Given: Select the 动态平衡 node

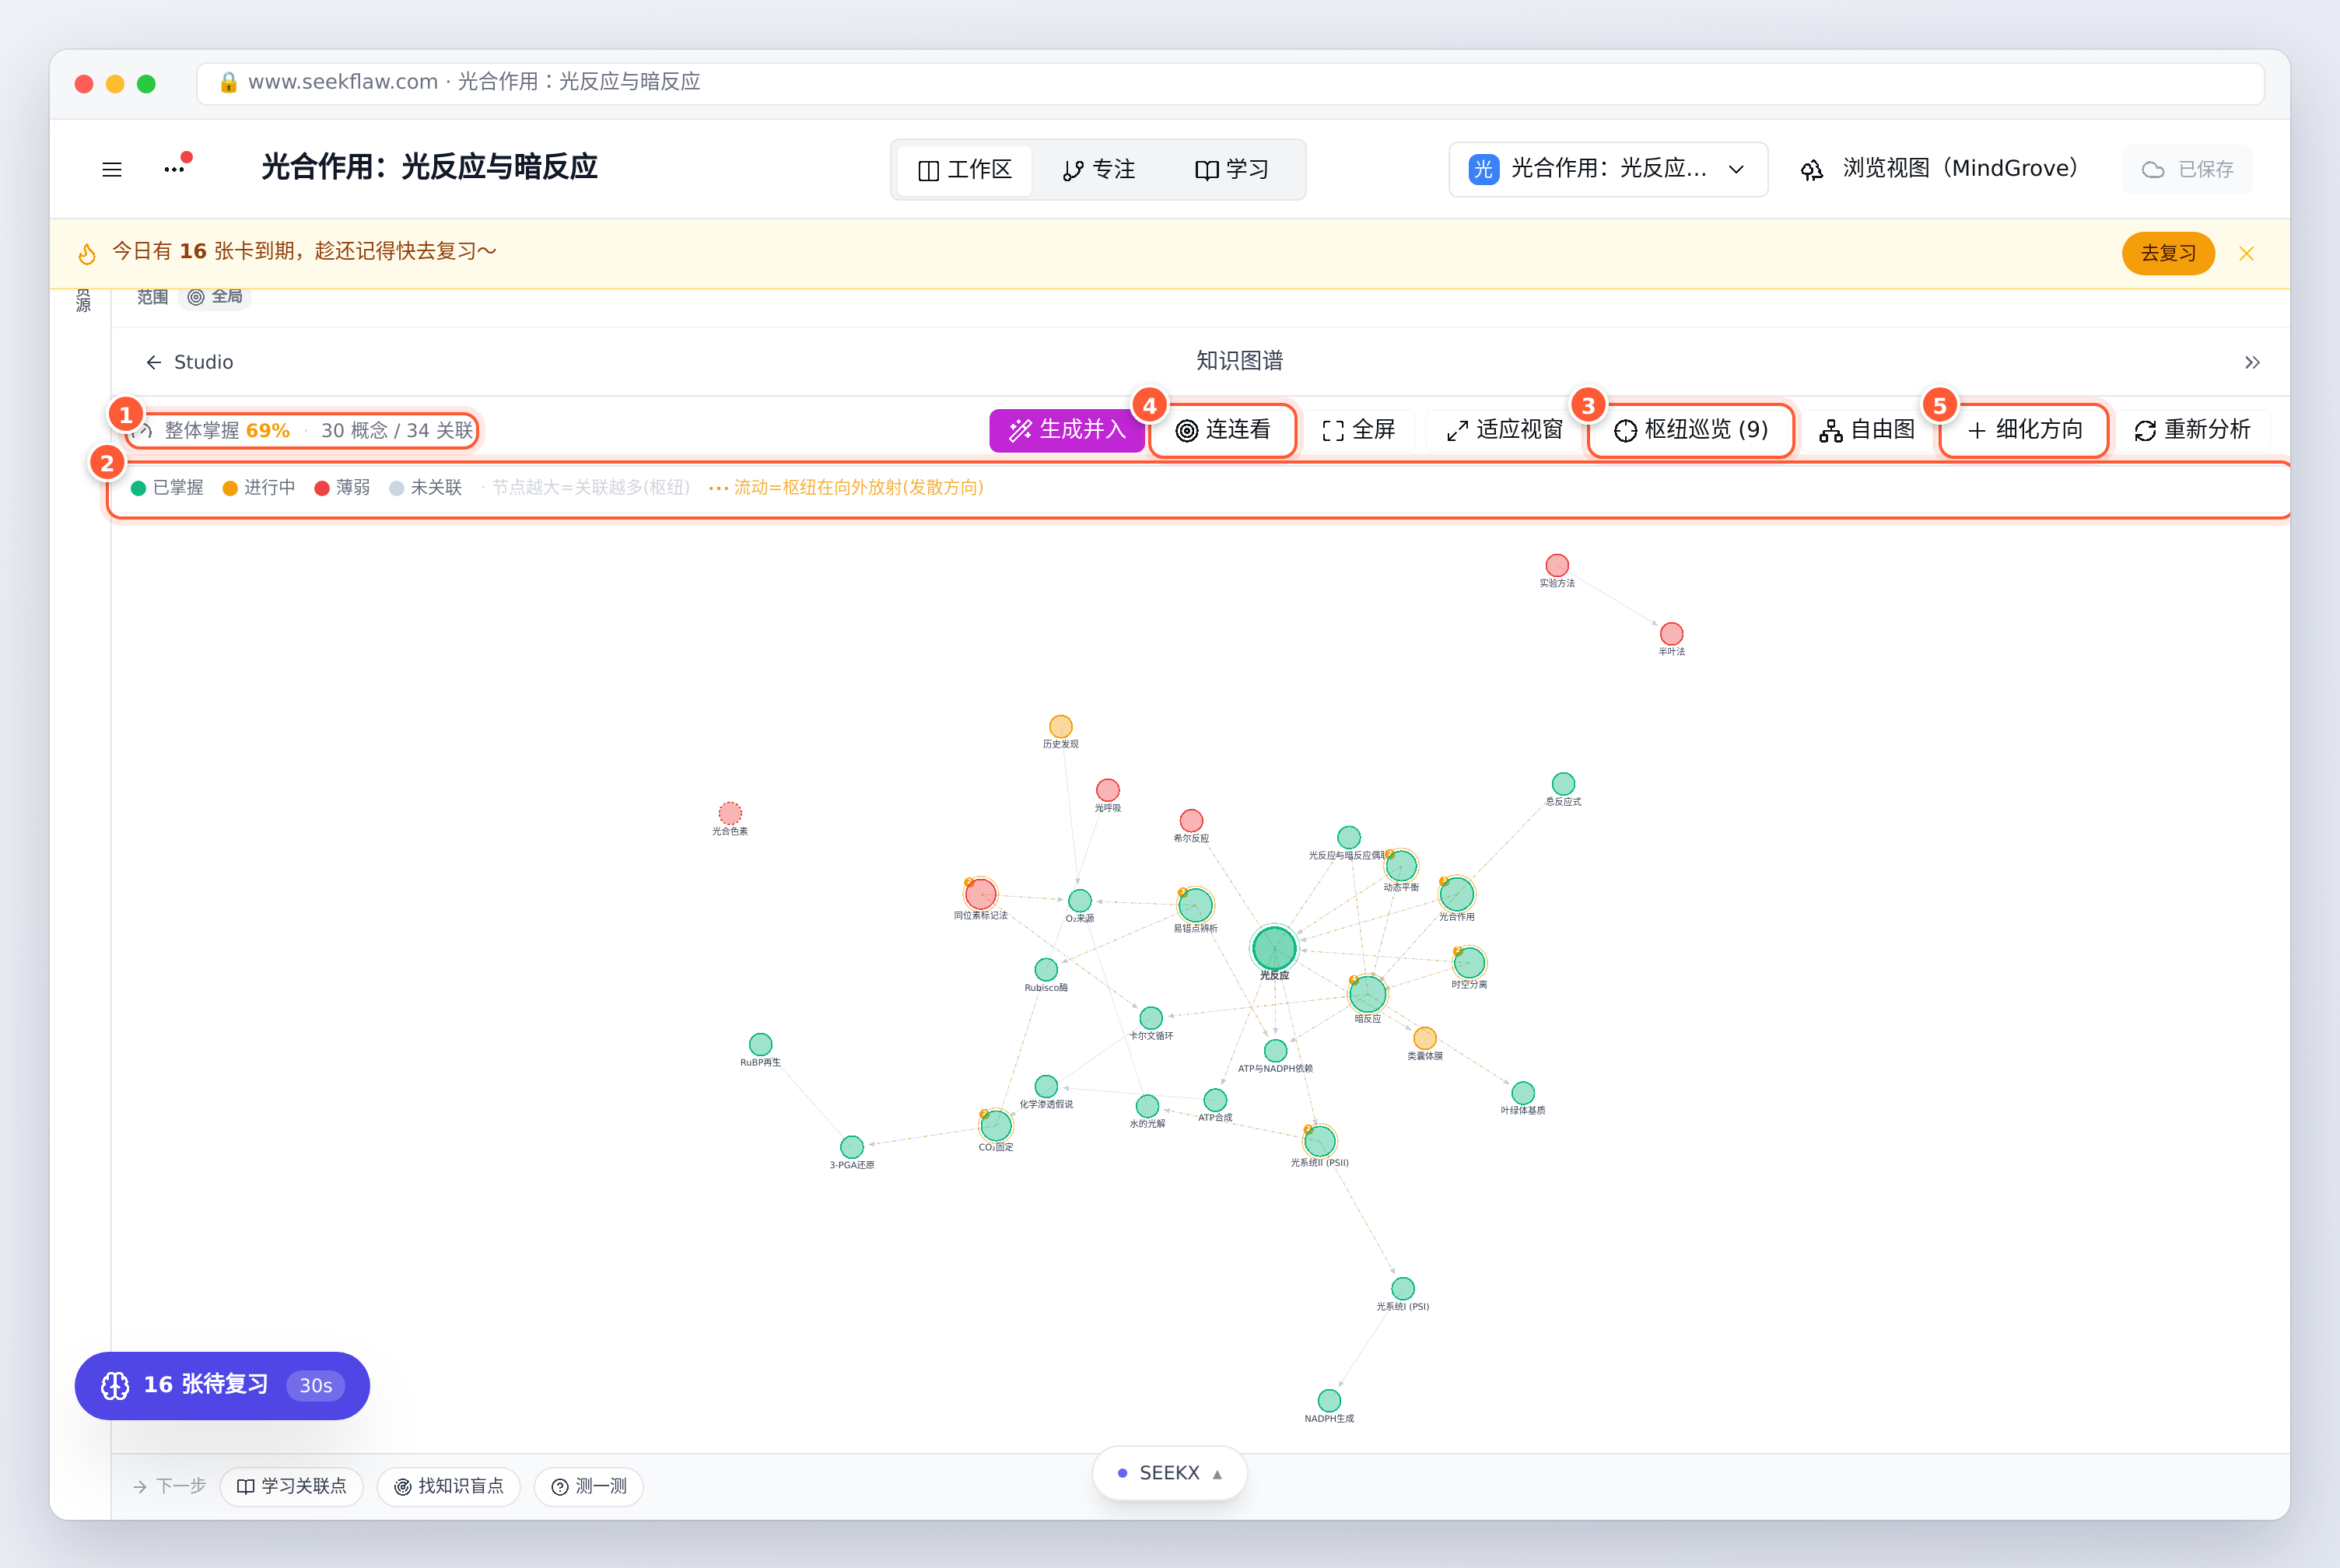Looking at the screenshot, I should 1401,865.
